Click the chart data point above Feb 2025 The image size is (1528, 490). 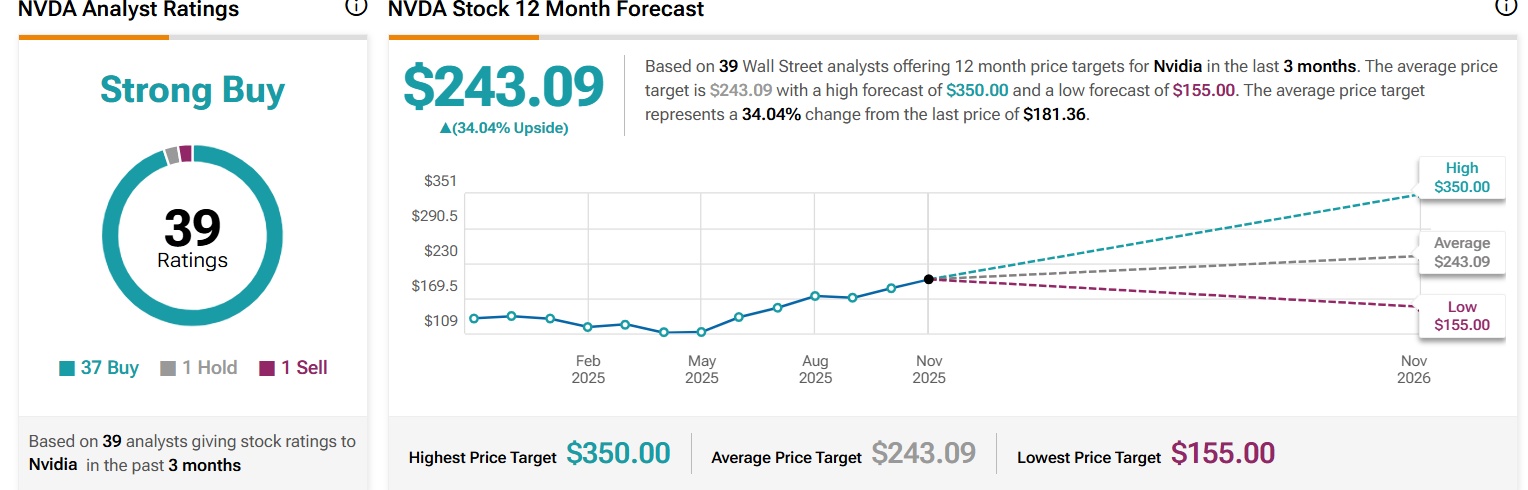[x=588, y=327]
